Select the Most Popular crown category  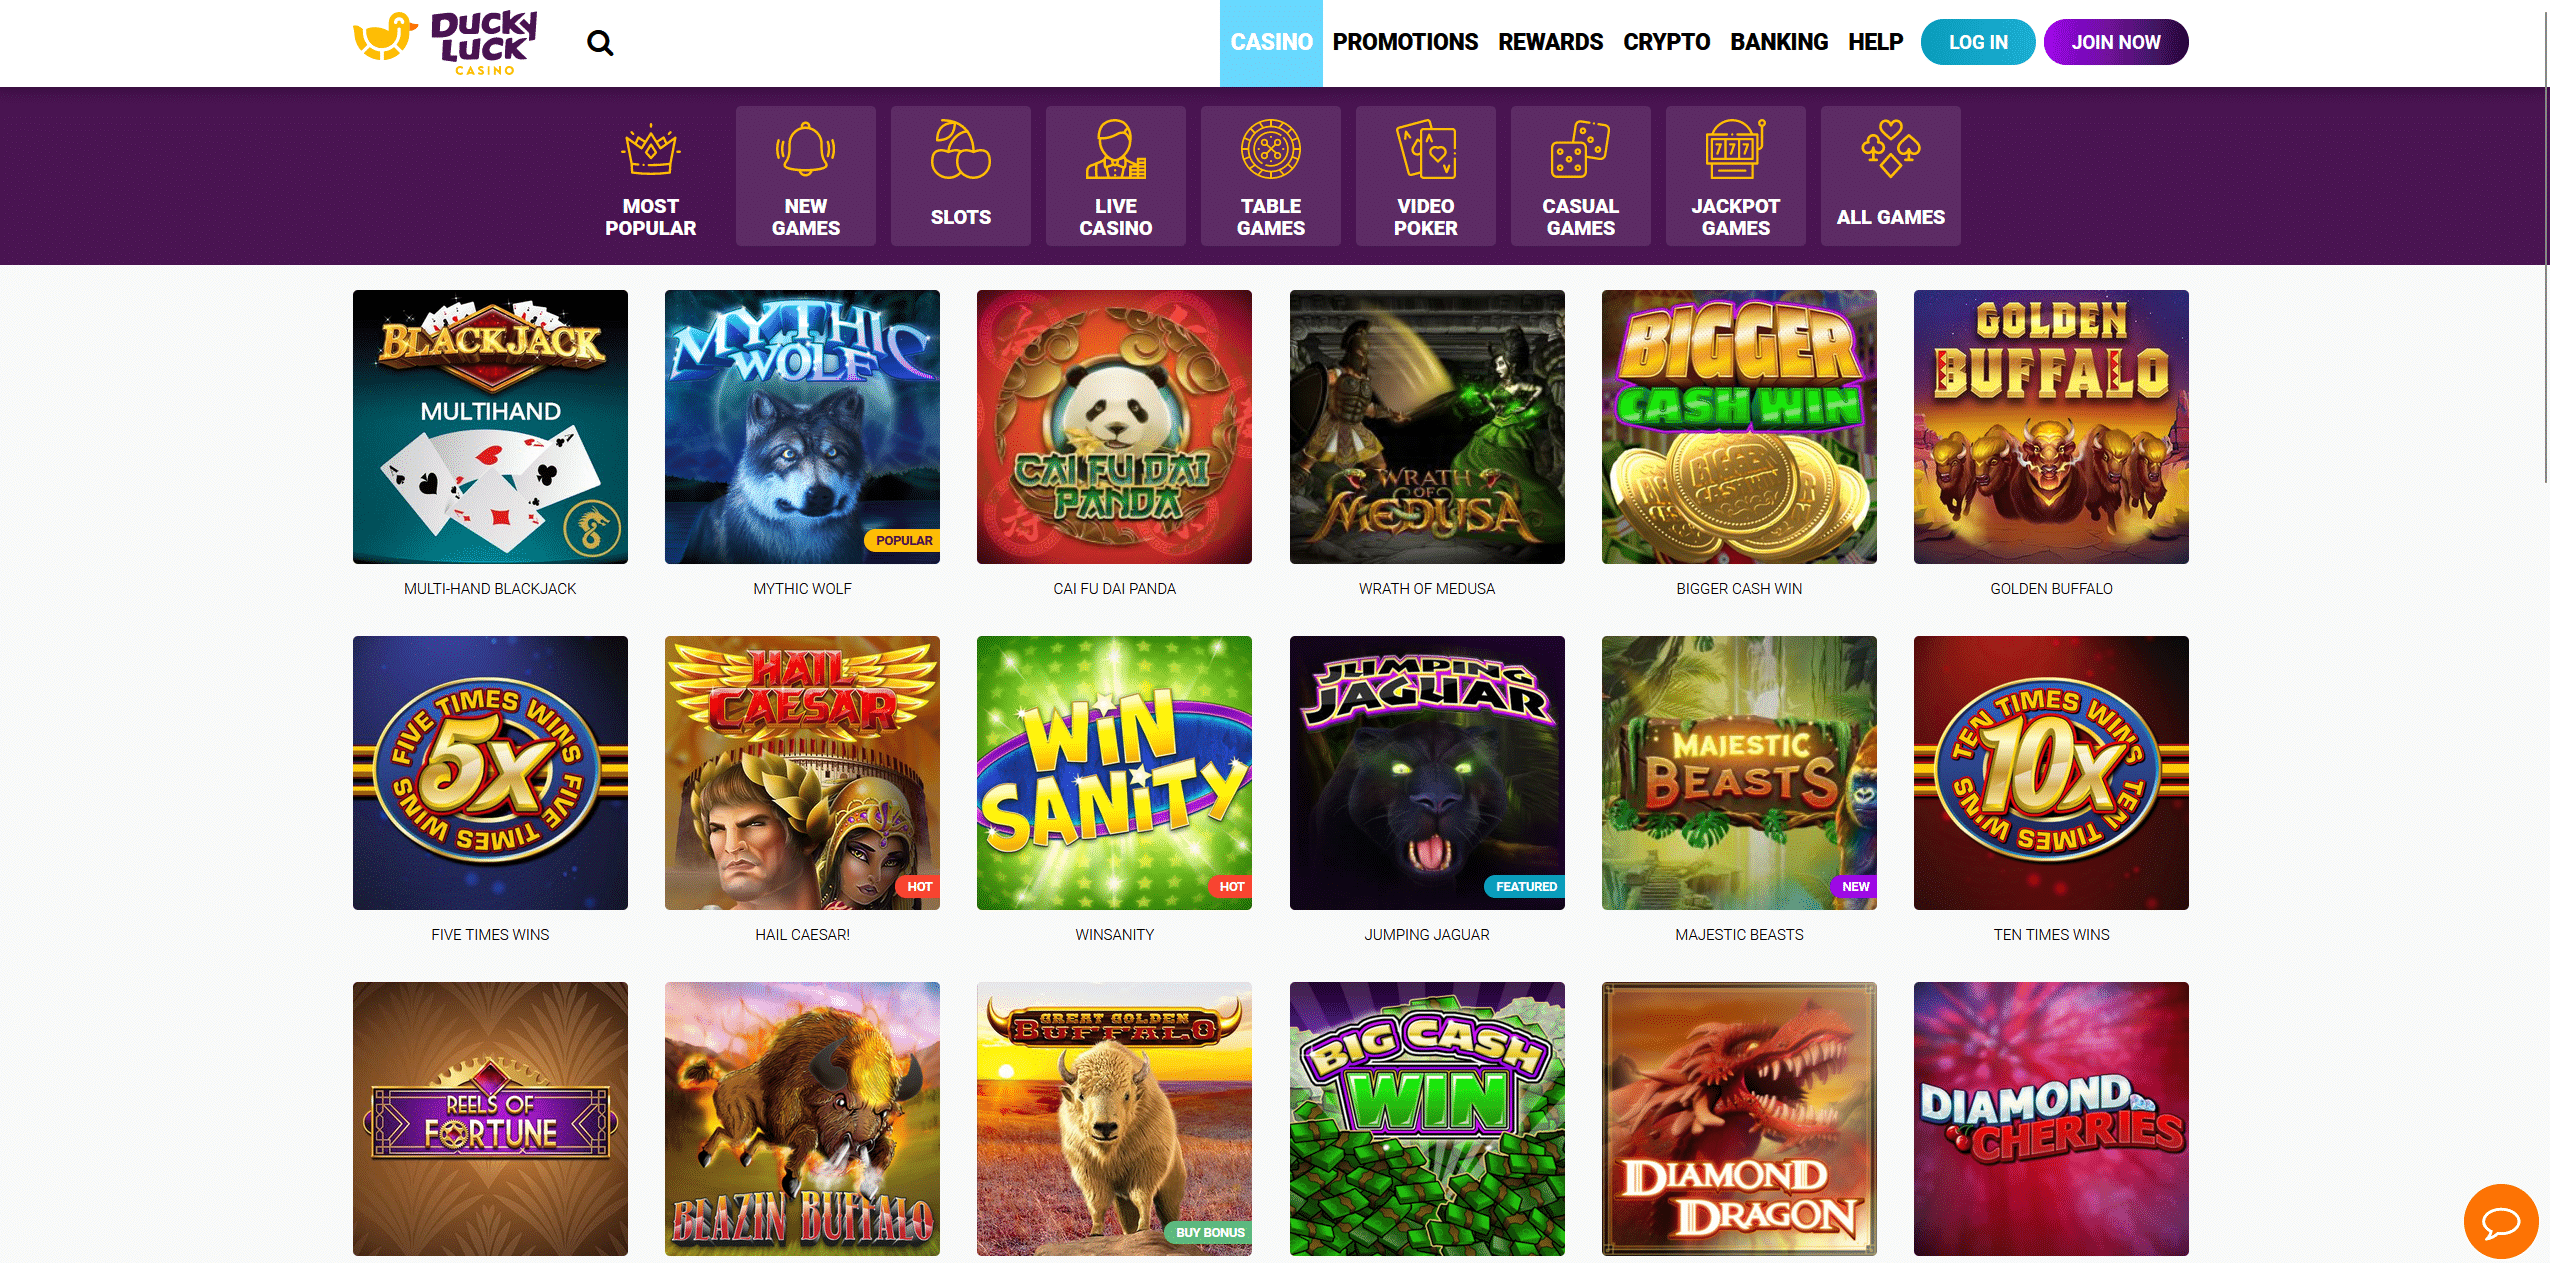(x=650, y=176)
